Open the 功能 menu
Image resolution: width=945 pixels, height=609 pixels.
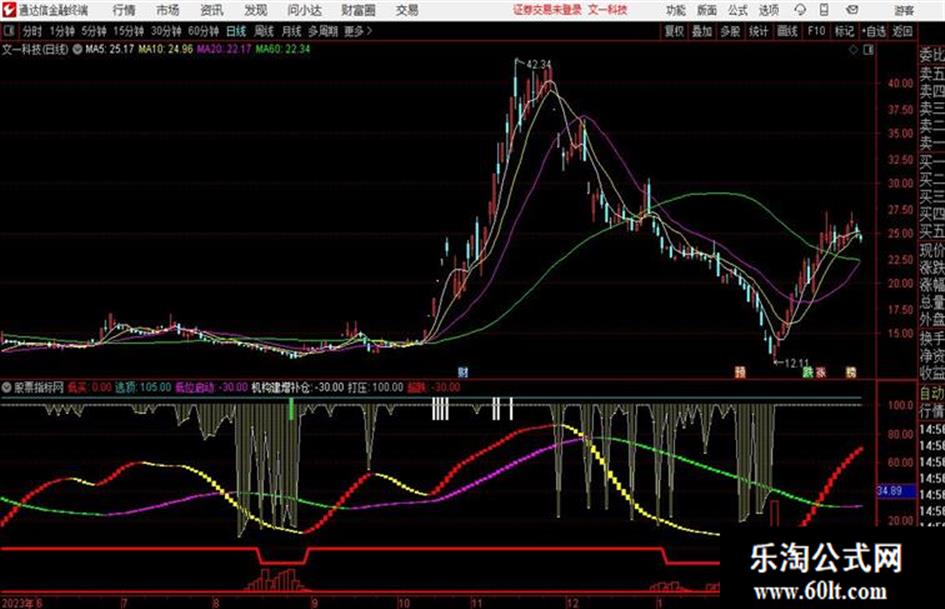pyautogui.click(x=676, y=10)
